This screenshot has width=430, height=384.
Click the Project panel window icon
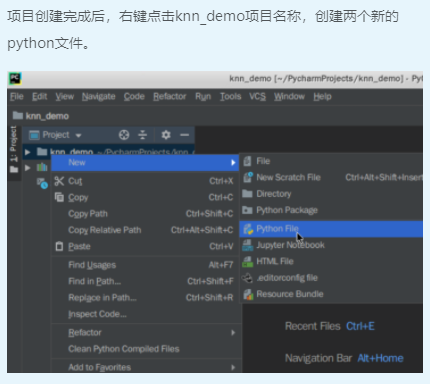click(x=34, y=135)
